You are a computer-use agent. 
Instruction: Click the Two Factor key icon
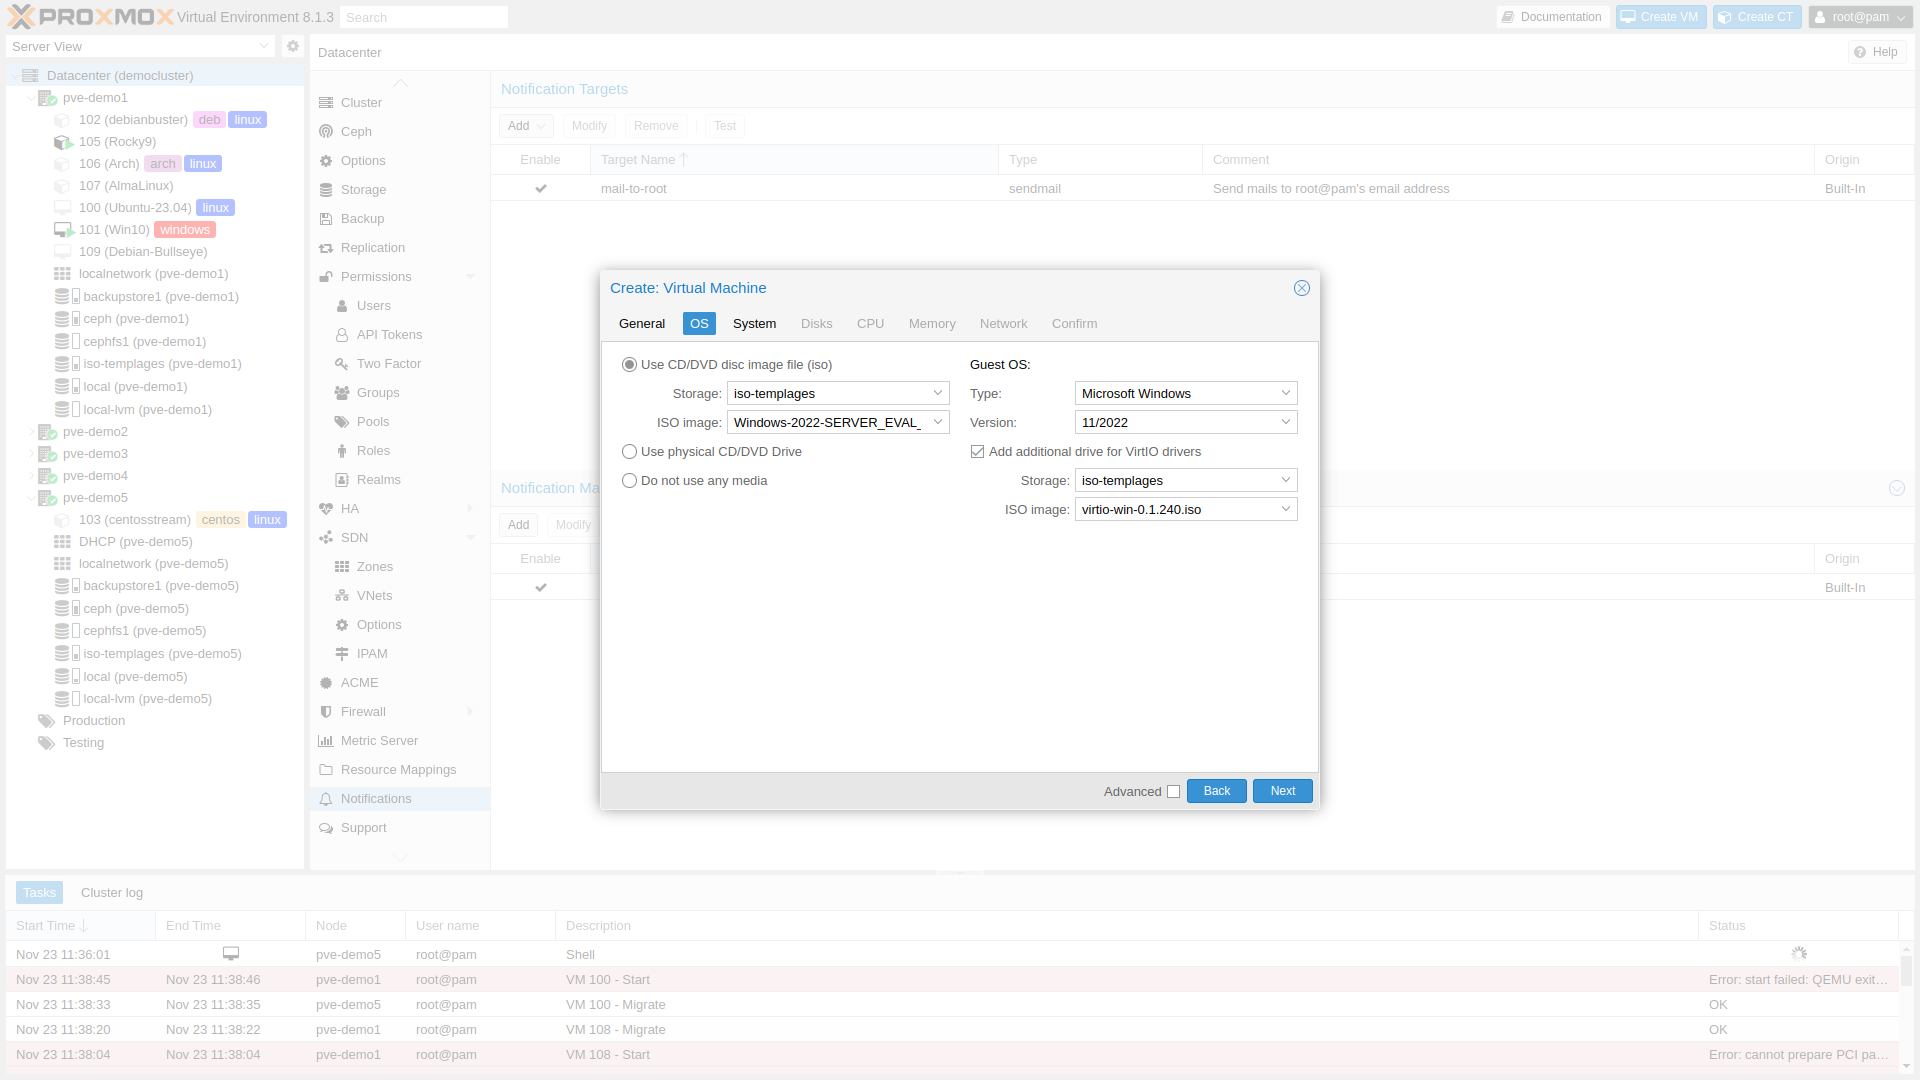click(x=342, y=364)
